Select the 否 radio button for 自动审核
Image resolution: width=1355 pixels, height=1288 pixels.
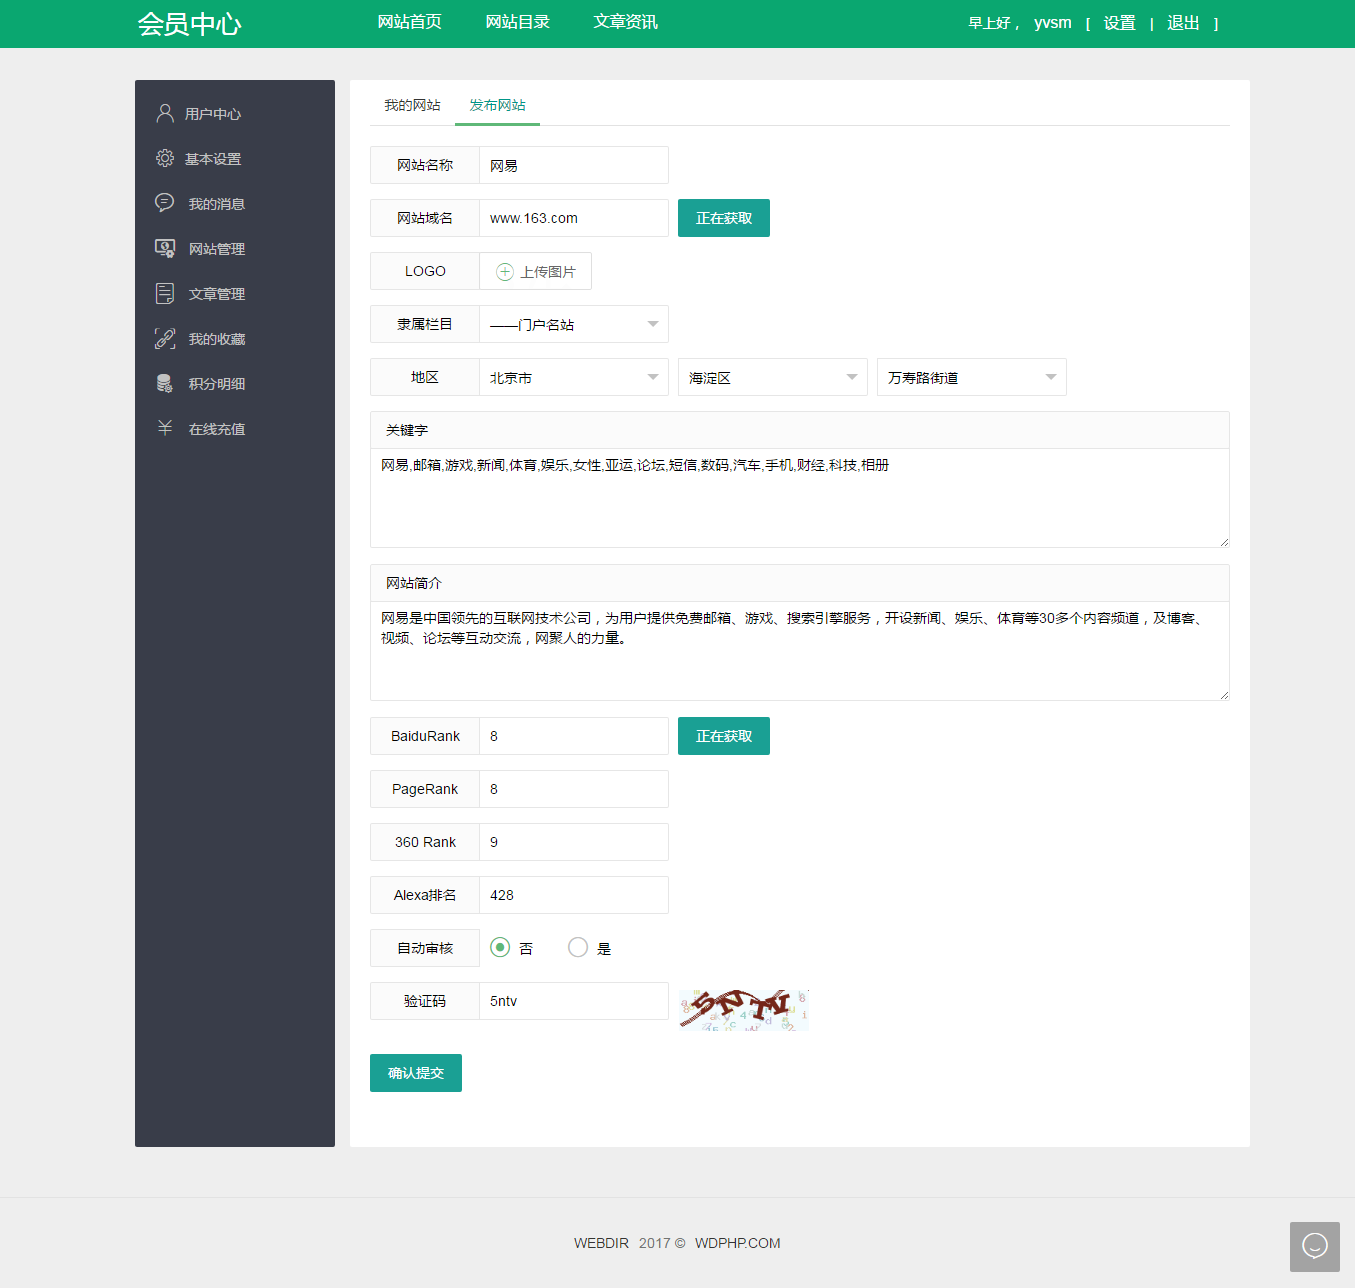pos(500,947)
